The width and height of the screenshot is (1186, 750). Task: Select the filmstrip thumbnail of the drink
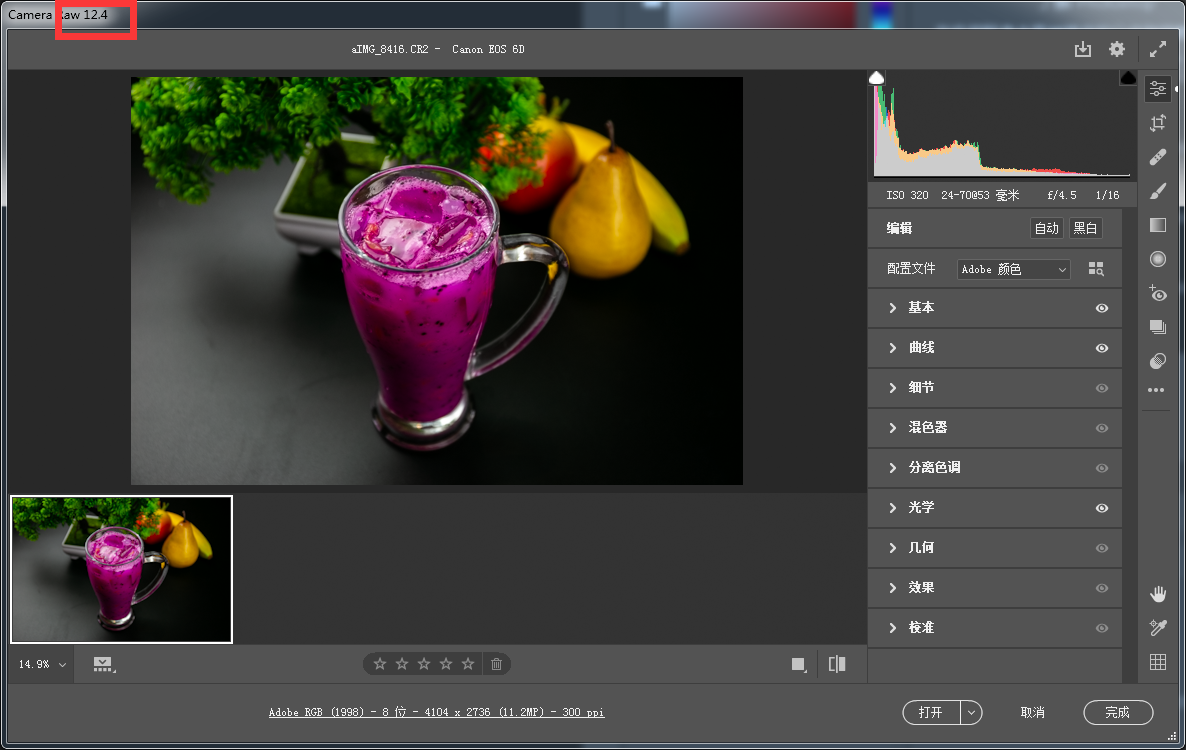[121, 569]
